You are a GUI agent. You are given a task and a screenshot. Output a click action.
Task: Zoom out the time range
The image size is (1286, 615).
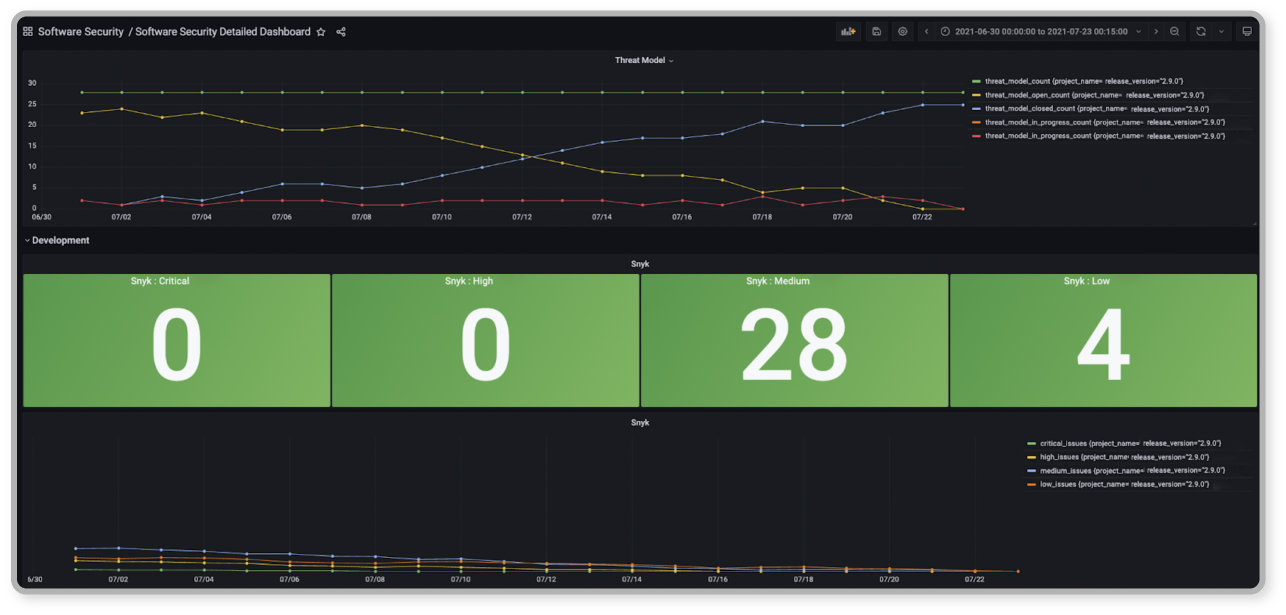click(1175, 32)
